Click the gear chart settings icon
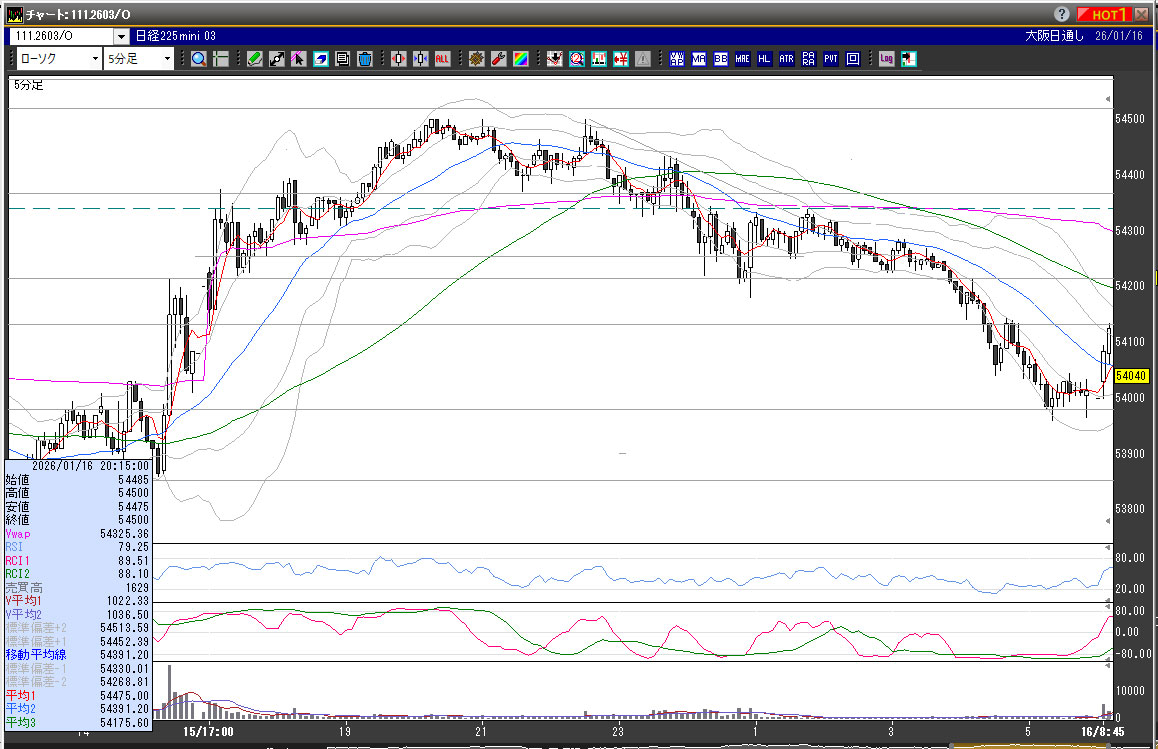Image resolution: width=1158 pixels, height=749 pixels. [476, 59]
